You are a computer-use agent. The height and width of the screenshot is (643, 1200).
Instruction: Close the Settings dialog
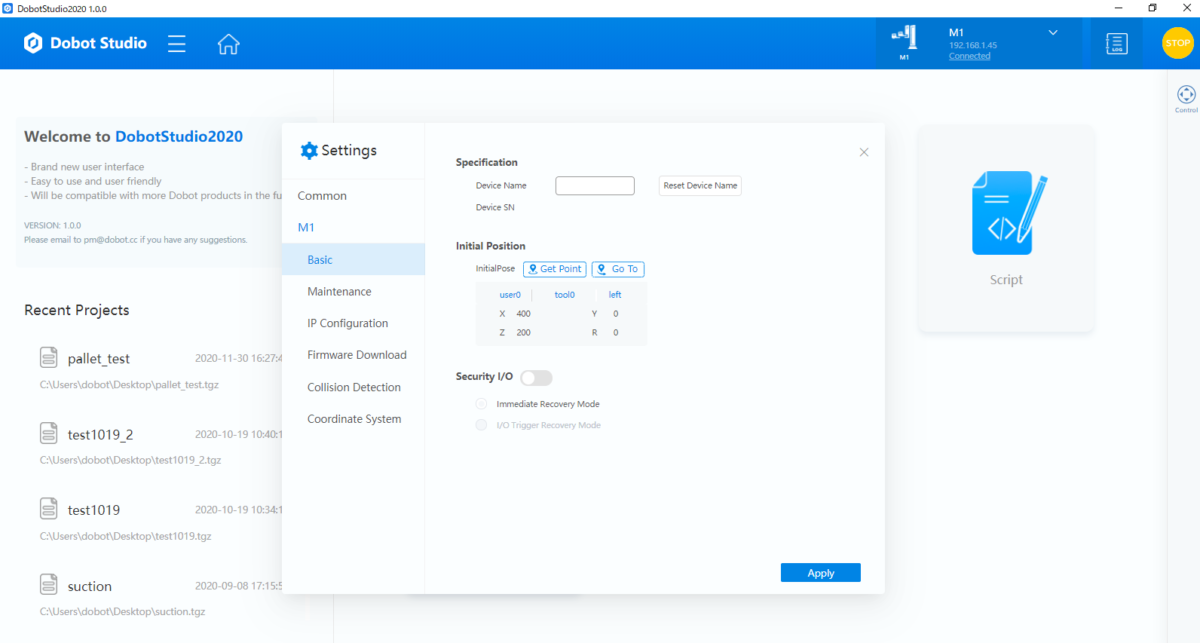(864, 152)
